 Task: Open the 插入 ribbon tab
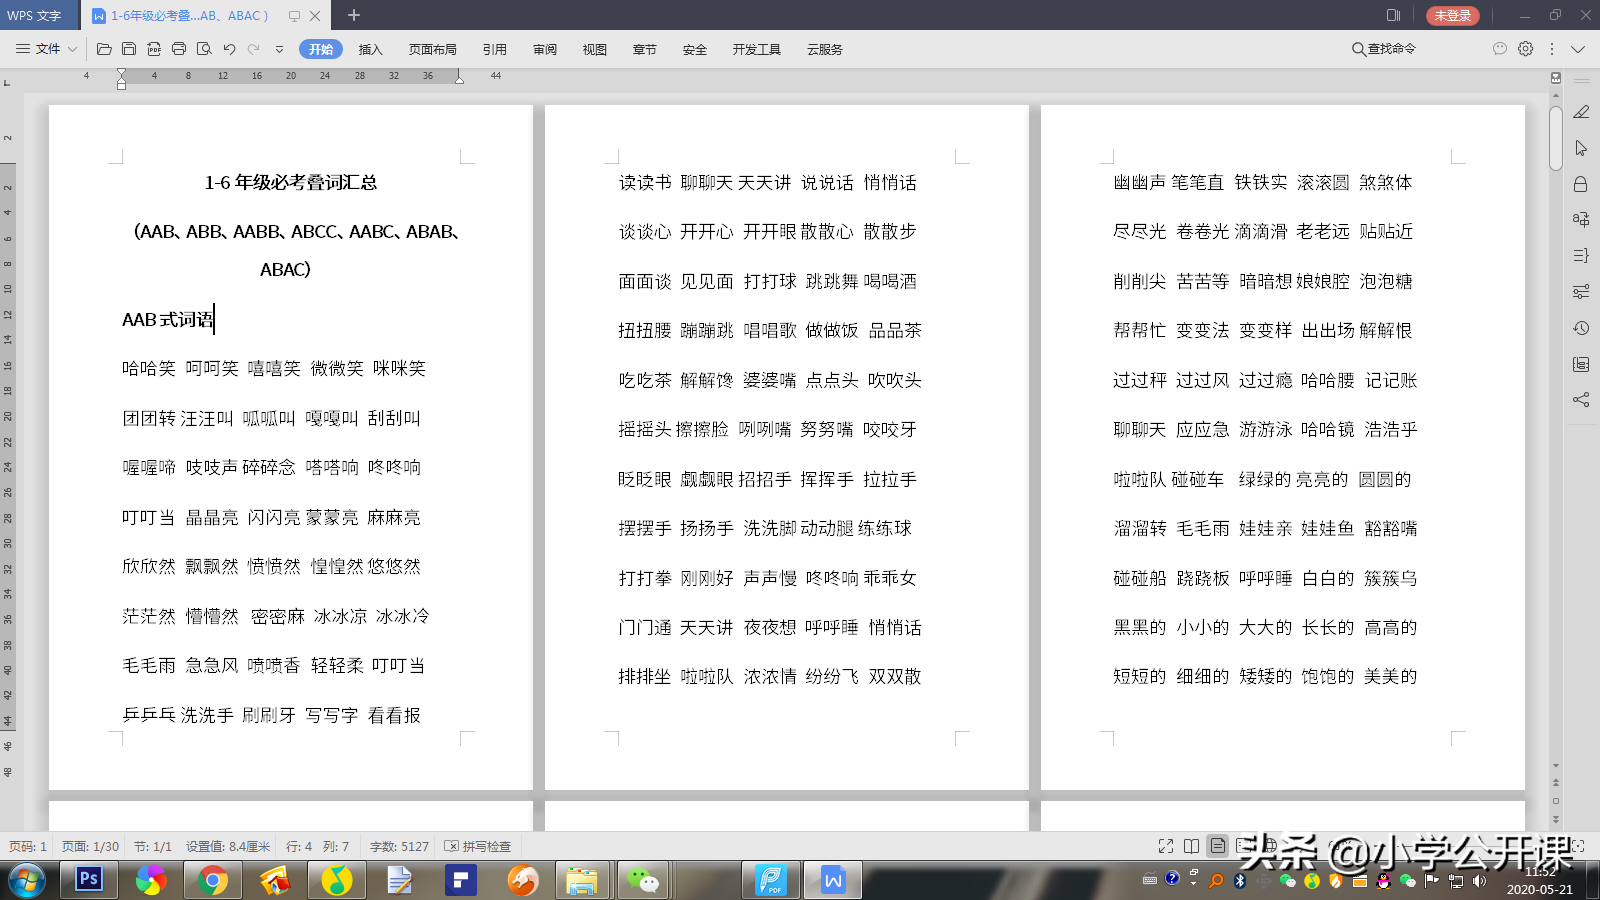click(x=370, y=49)
